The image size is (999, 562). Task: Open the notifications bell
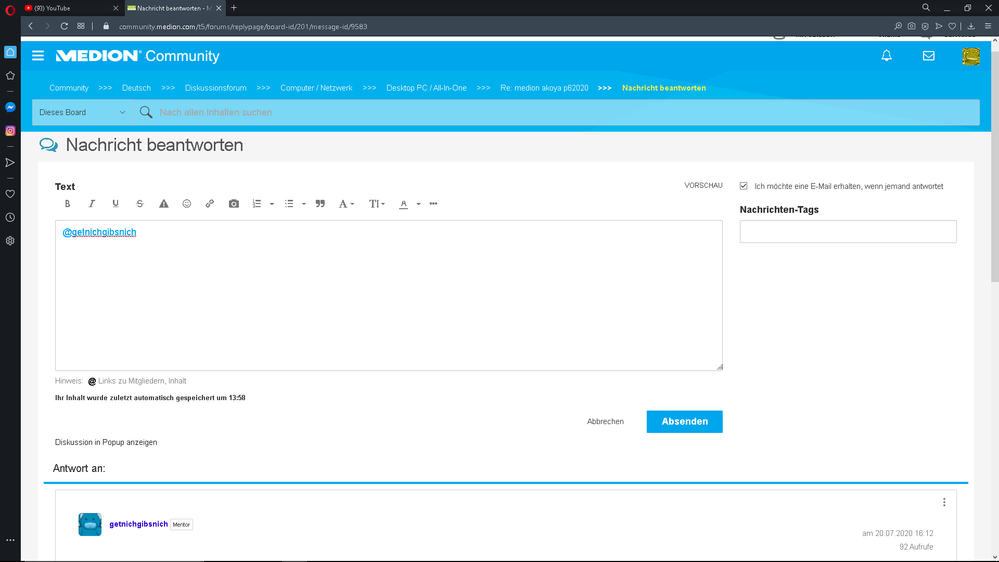[886, 56]
